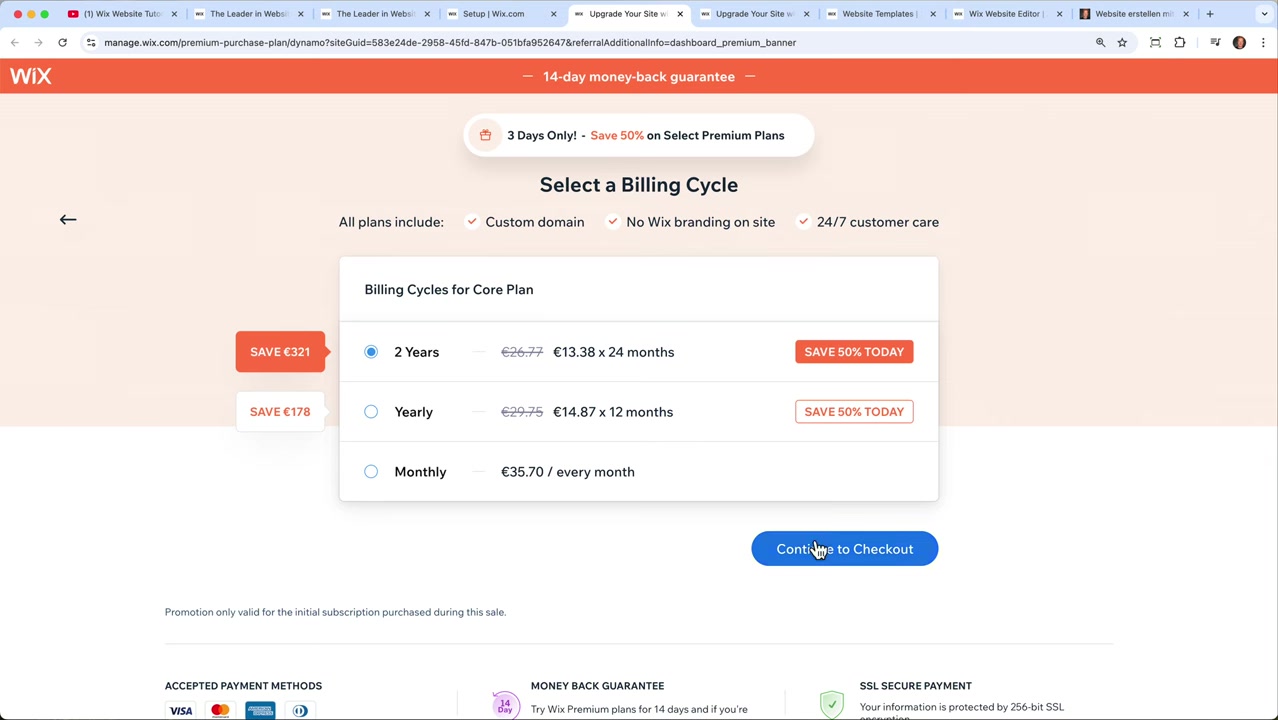Click the 3 Days Only promo banner

point(639,135)
